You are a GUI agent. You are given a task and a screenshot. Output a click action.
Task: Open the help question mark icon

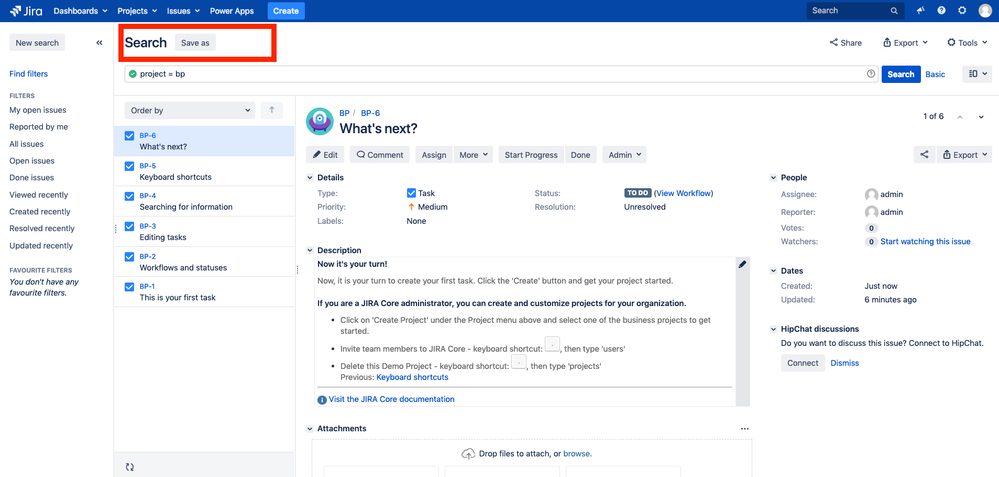click(942, 11)
